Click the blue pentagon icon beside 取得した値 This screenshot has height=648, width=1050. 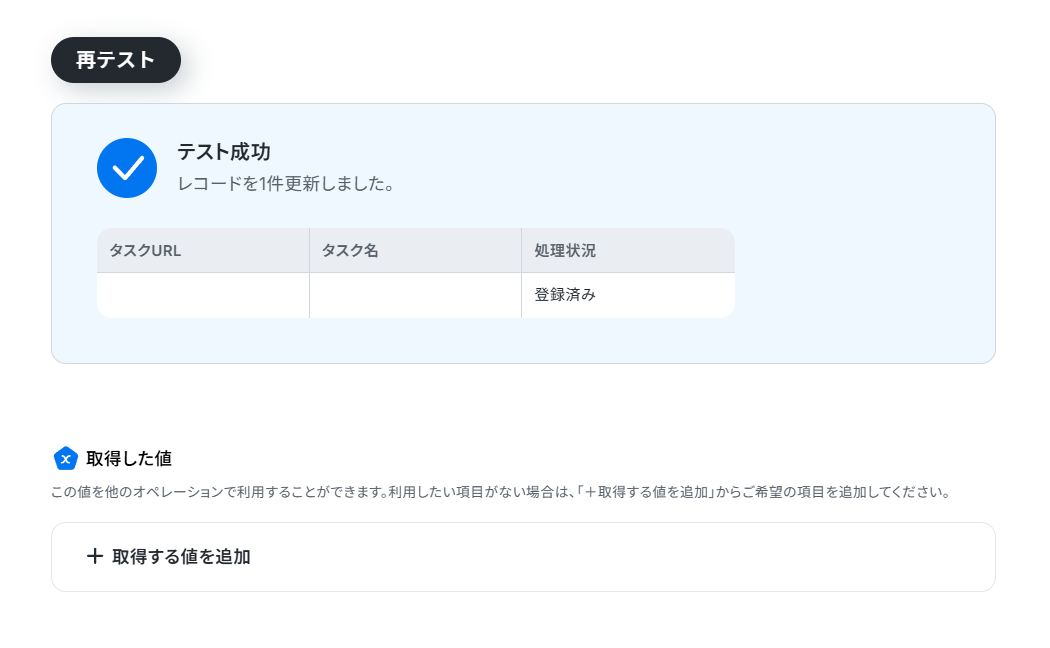(66, 459)
